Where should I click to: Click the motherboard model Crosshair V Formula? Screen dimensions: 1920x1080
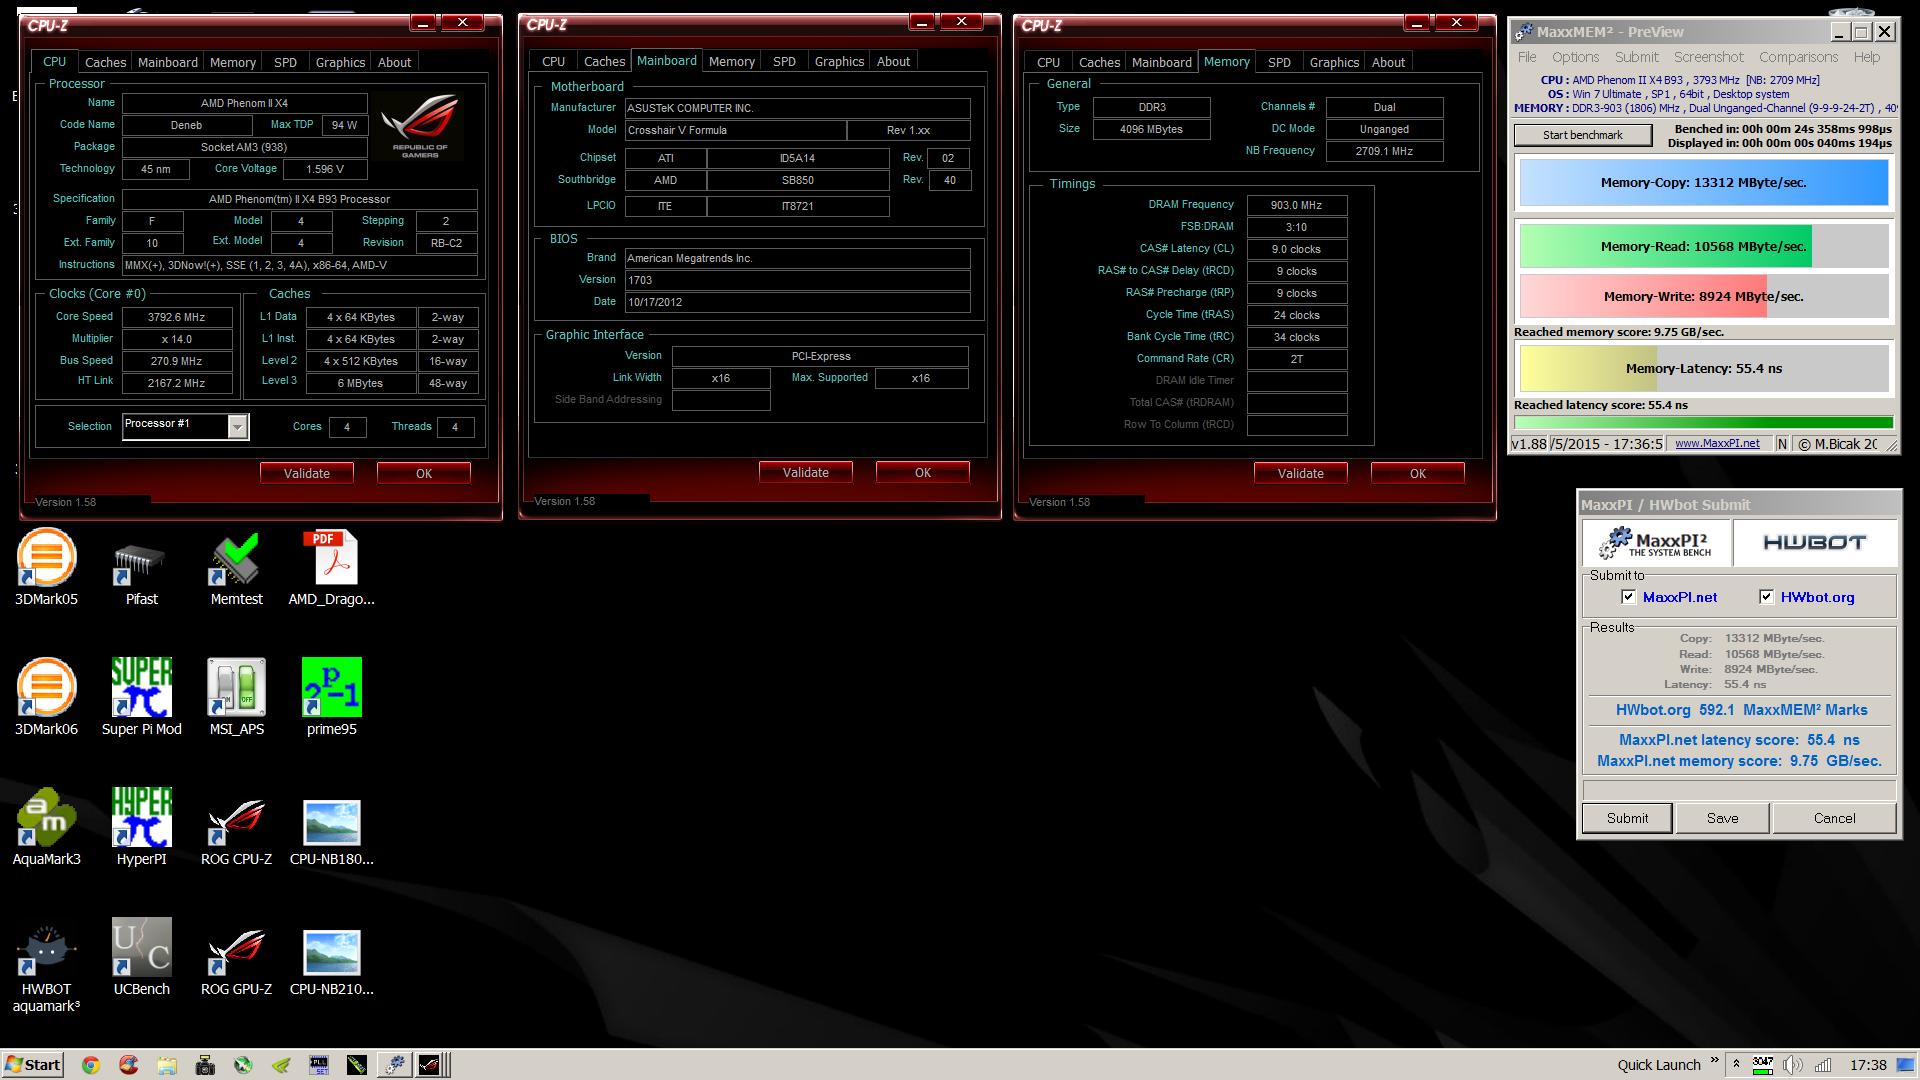click(735, 130)
